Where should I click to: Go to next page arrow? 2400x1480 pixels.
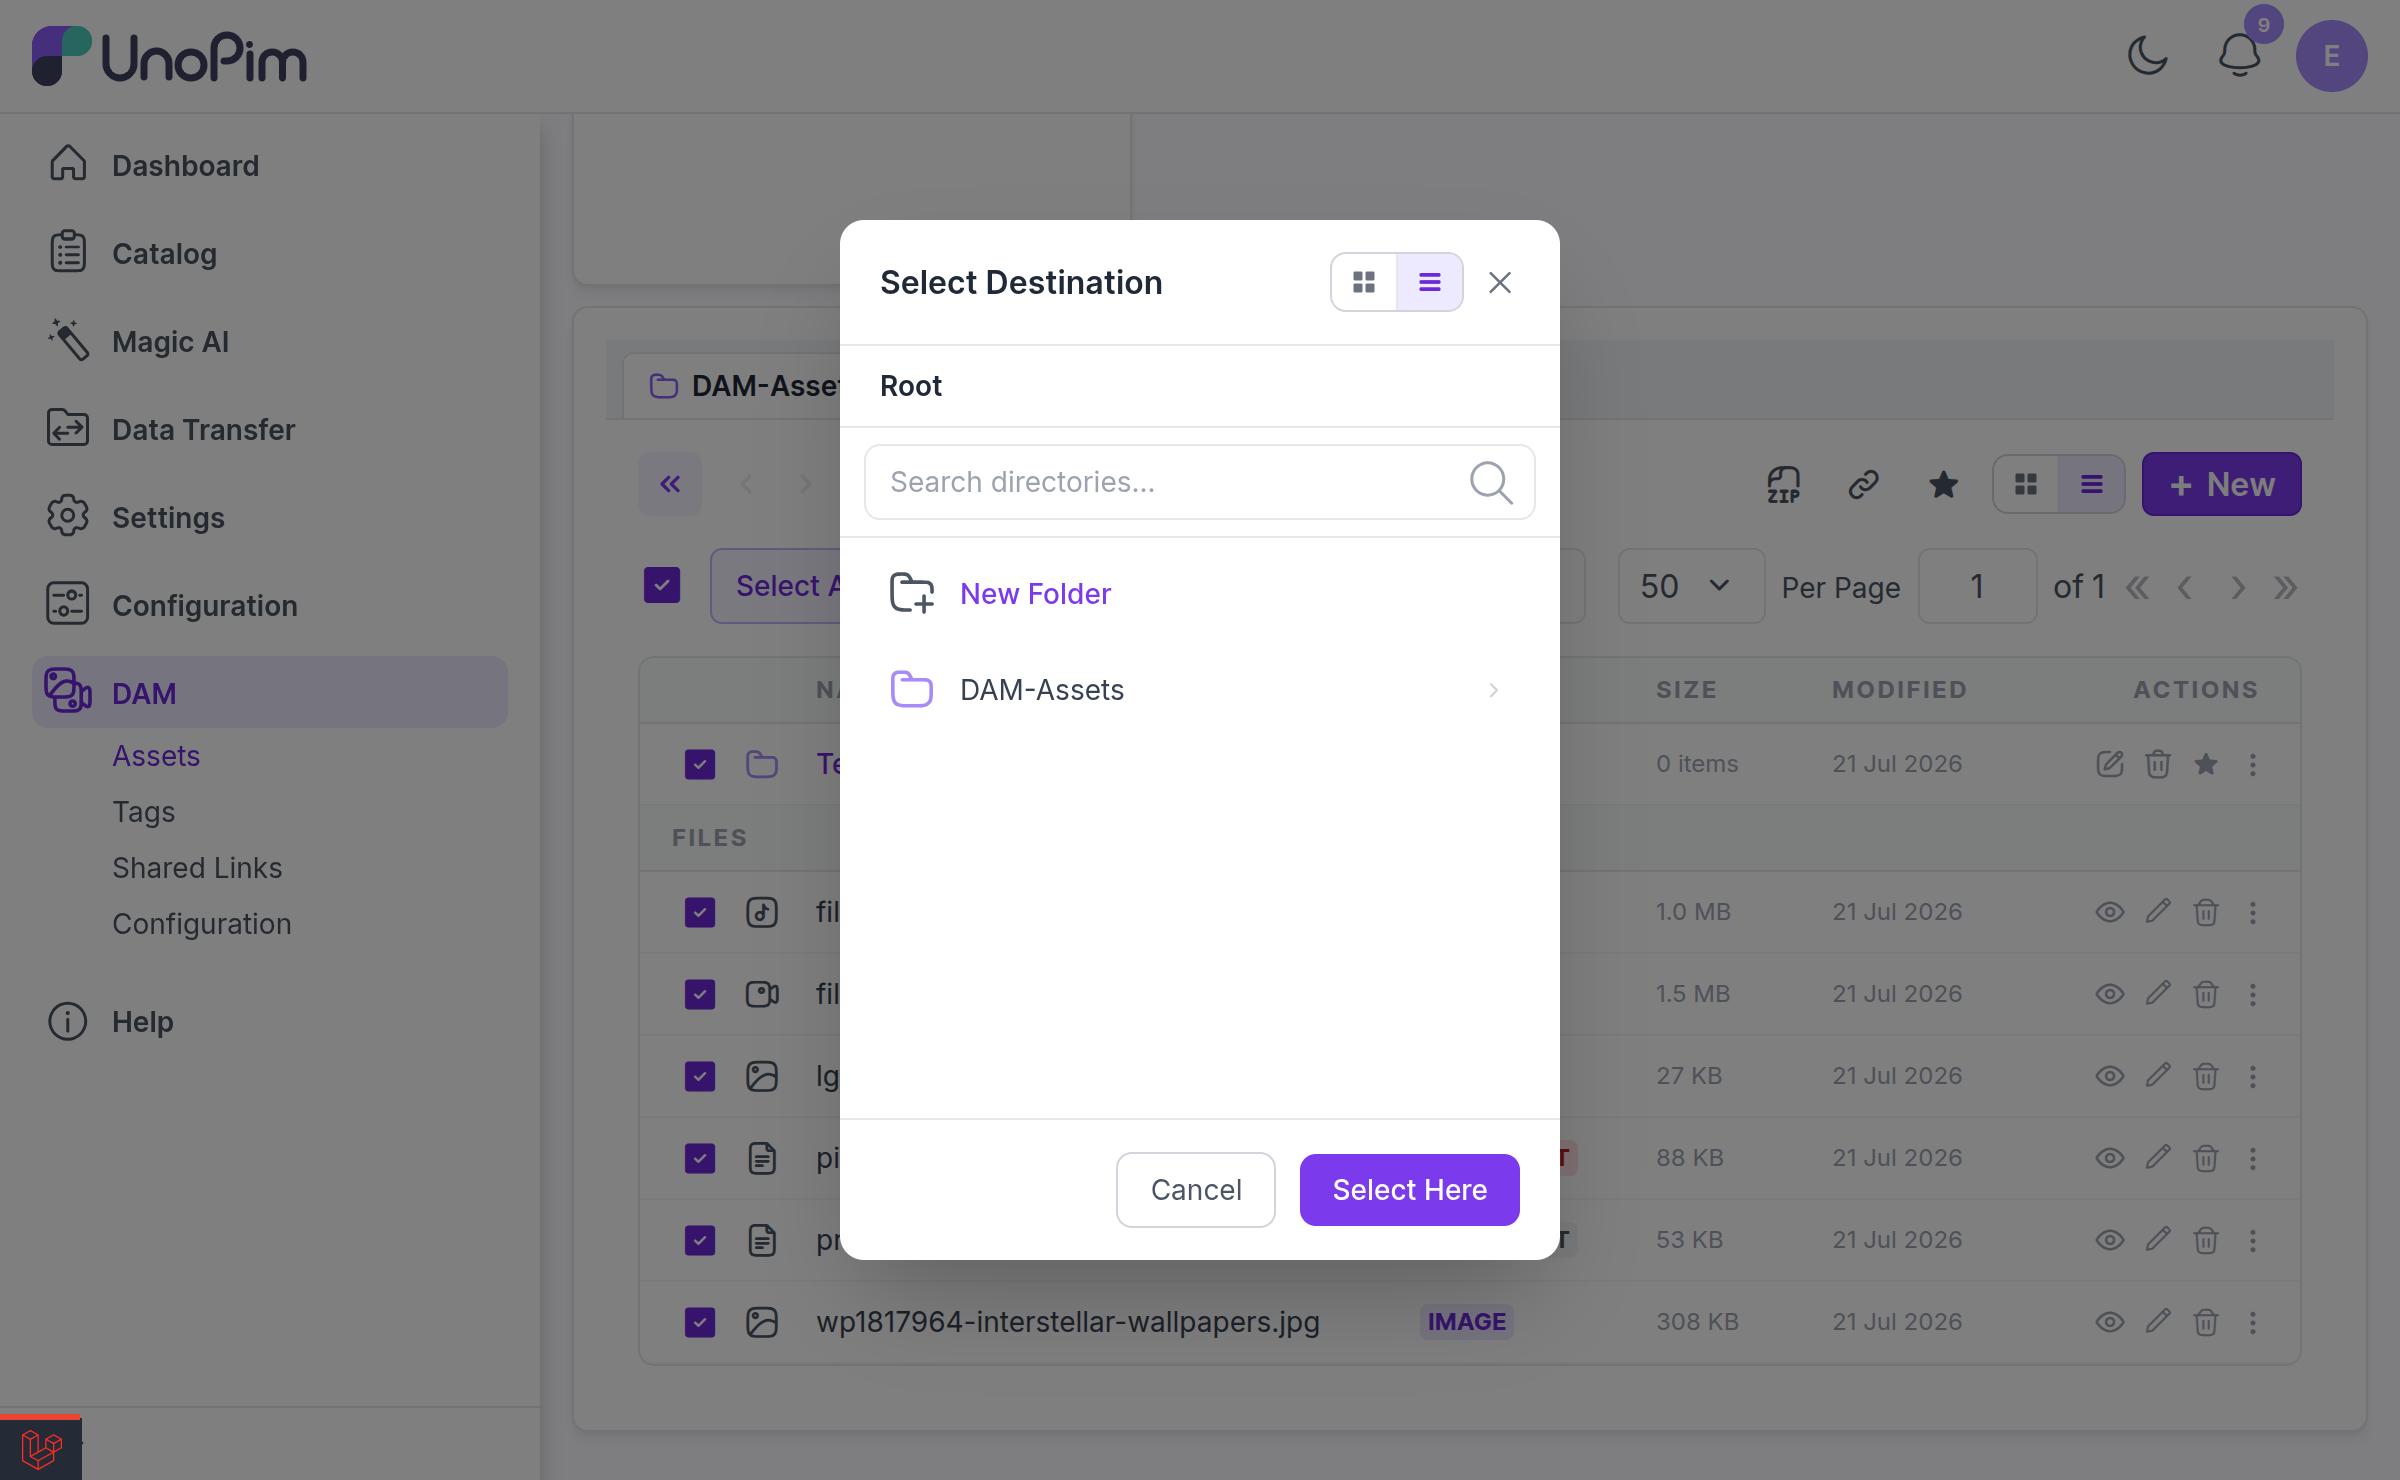[x=2238, y=587]
